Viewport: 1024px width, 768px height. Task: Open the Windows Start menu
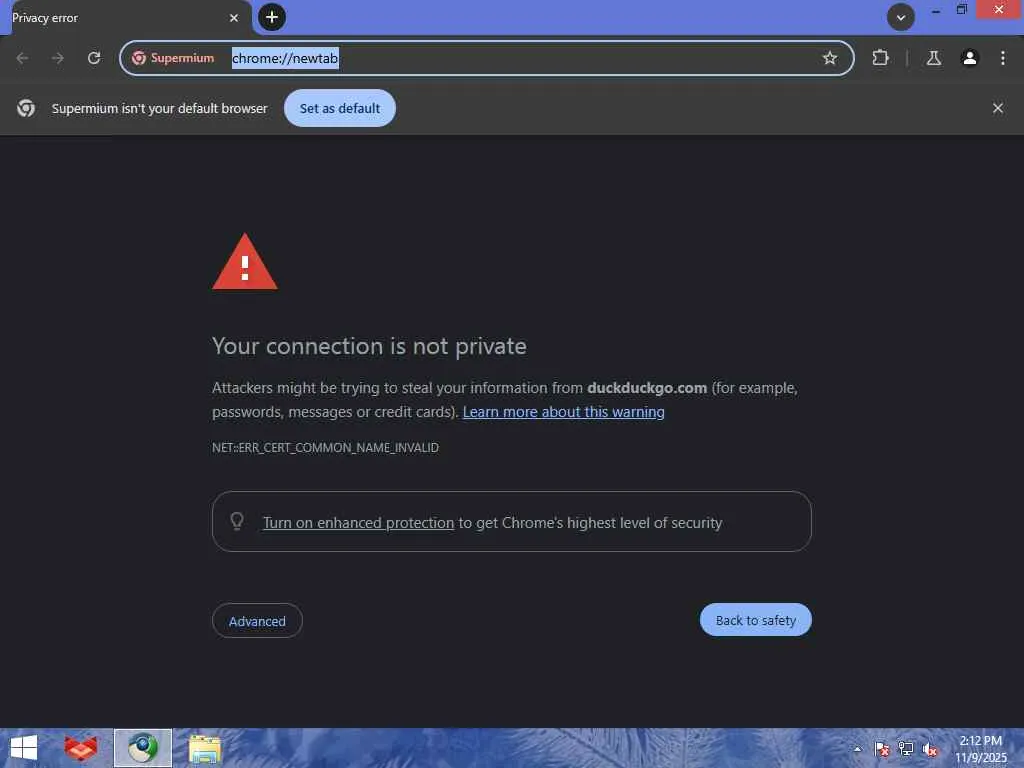click(24, 748)
